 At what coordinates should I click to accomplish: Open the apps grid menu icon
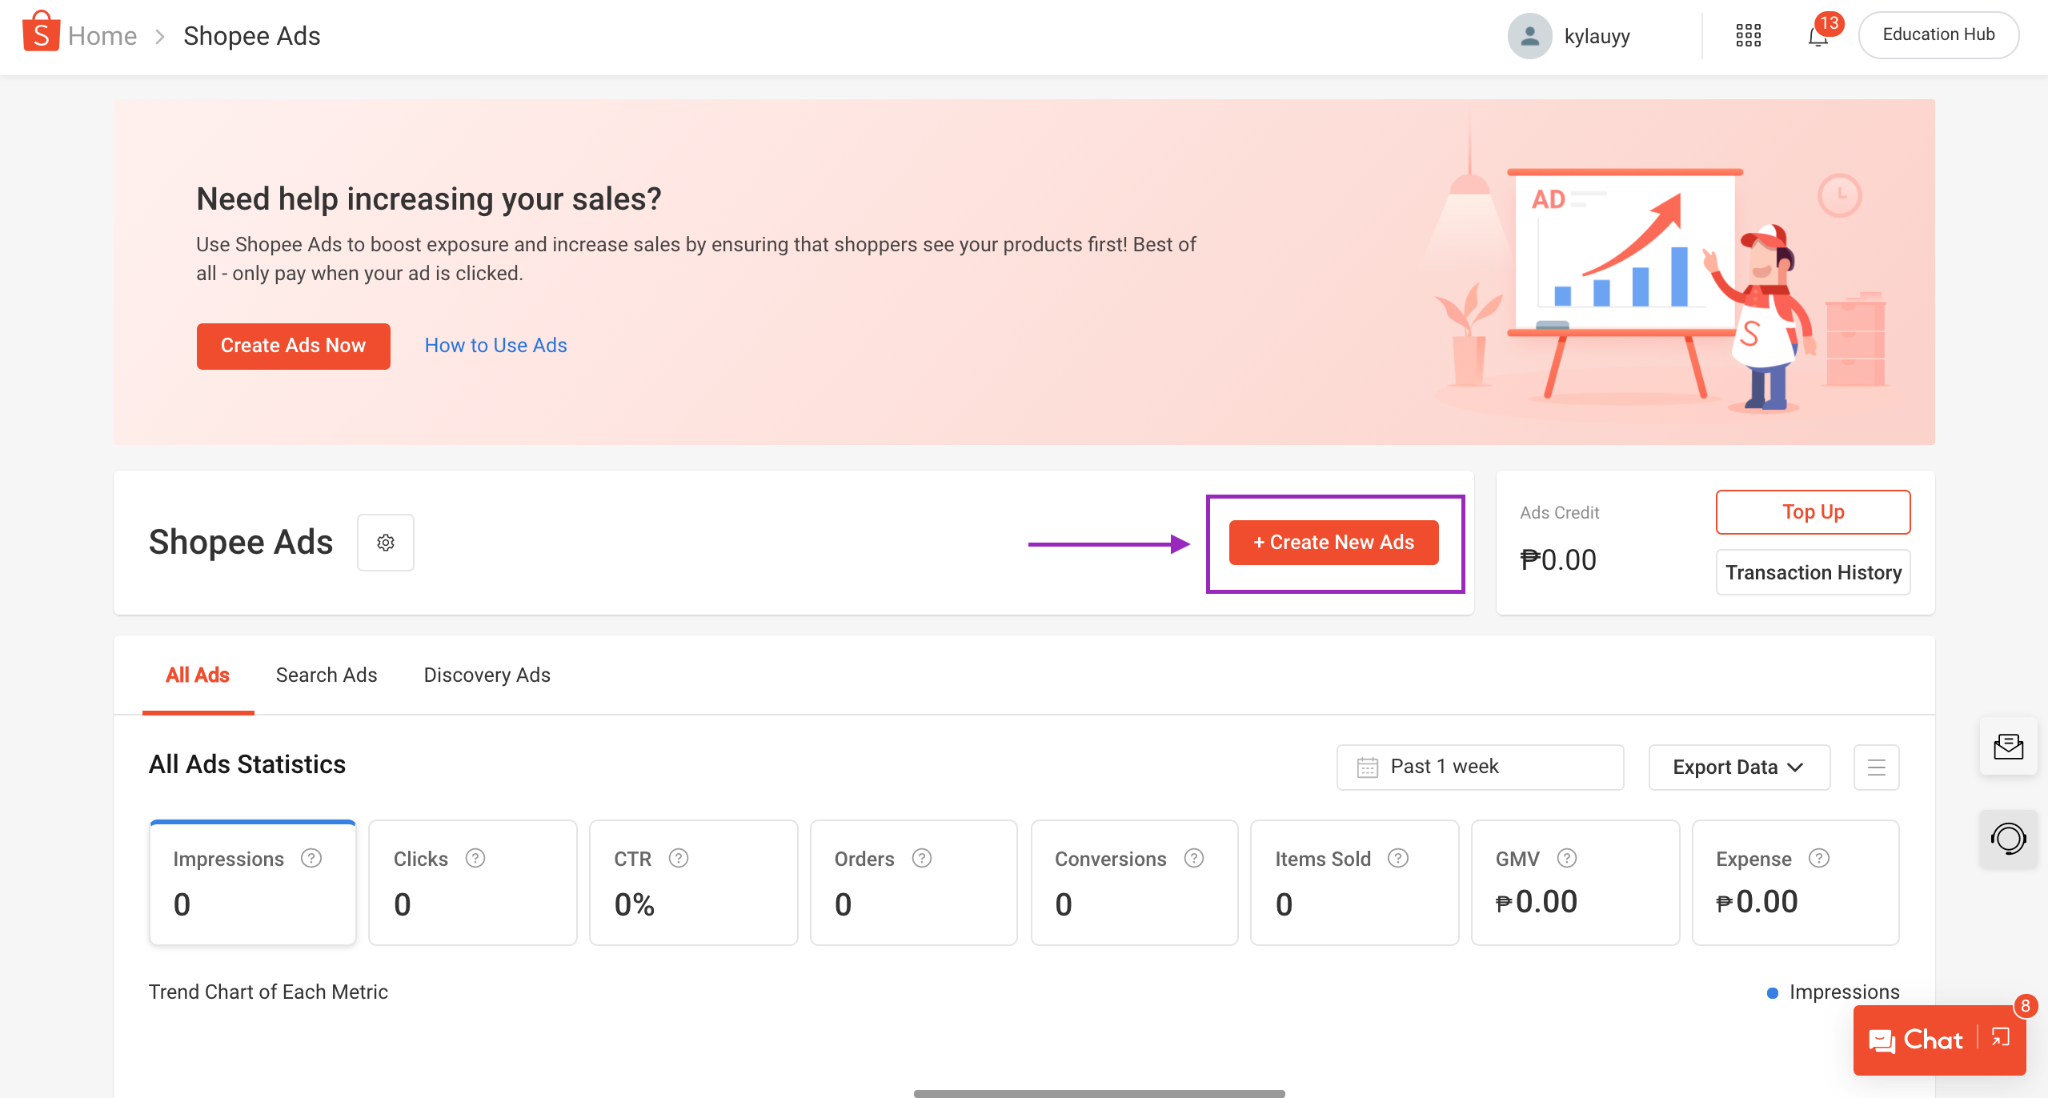(1748, 36)
